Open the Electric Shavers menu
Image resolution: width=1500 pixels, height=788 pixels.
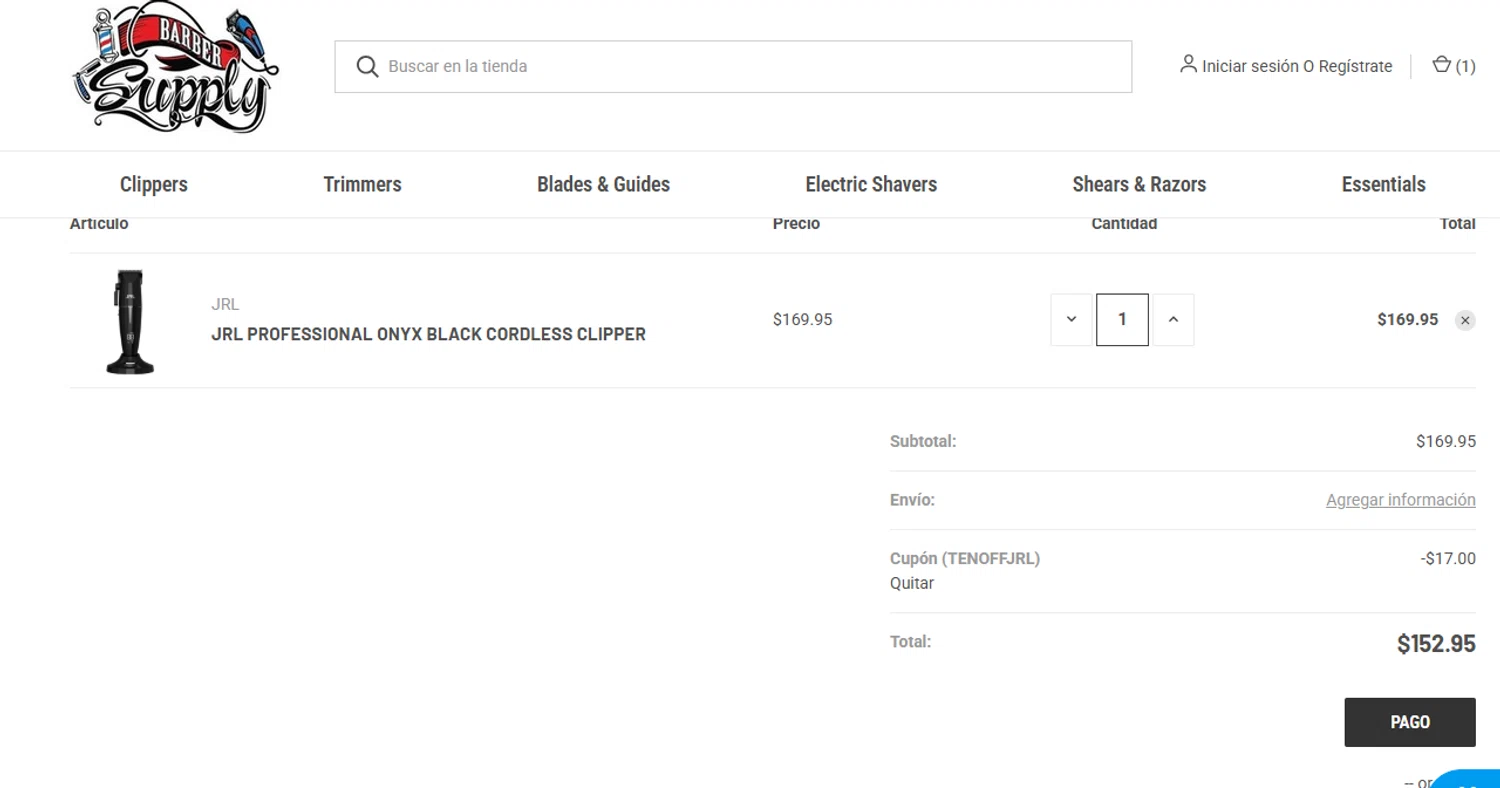point(871,184)
